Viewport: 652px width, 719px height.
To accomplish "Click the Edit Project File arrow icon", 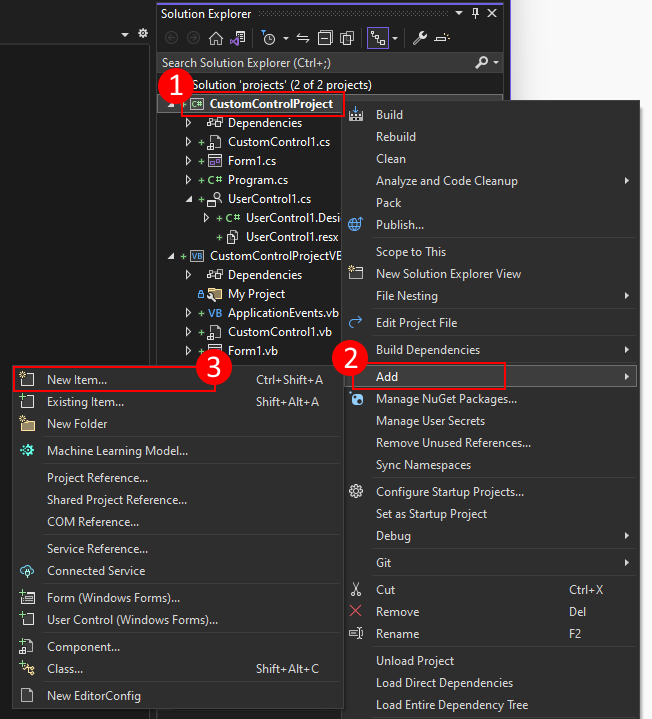I will 355,322.
